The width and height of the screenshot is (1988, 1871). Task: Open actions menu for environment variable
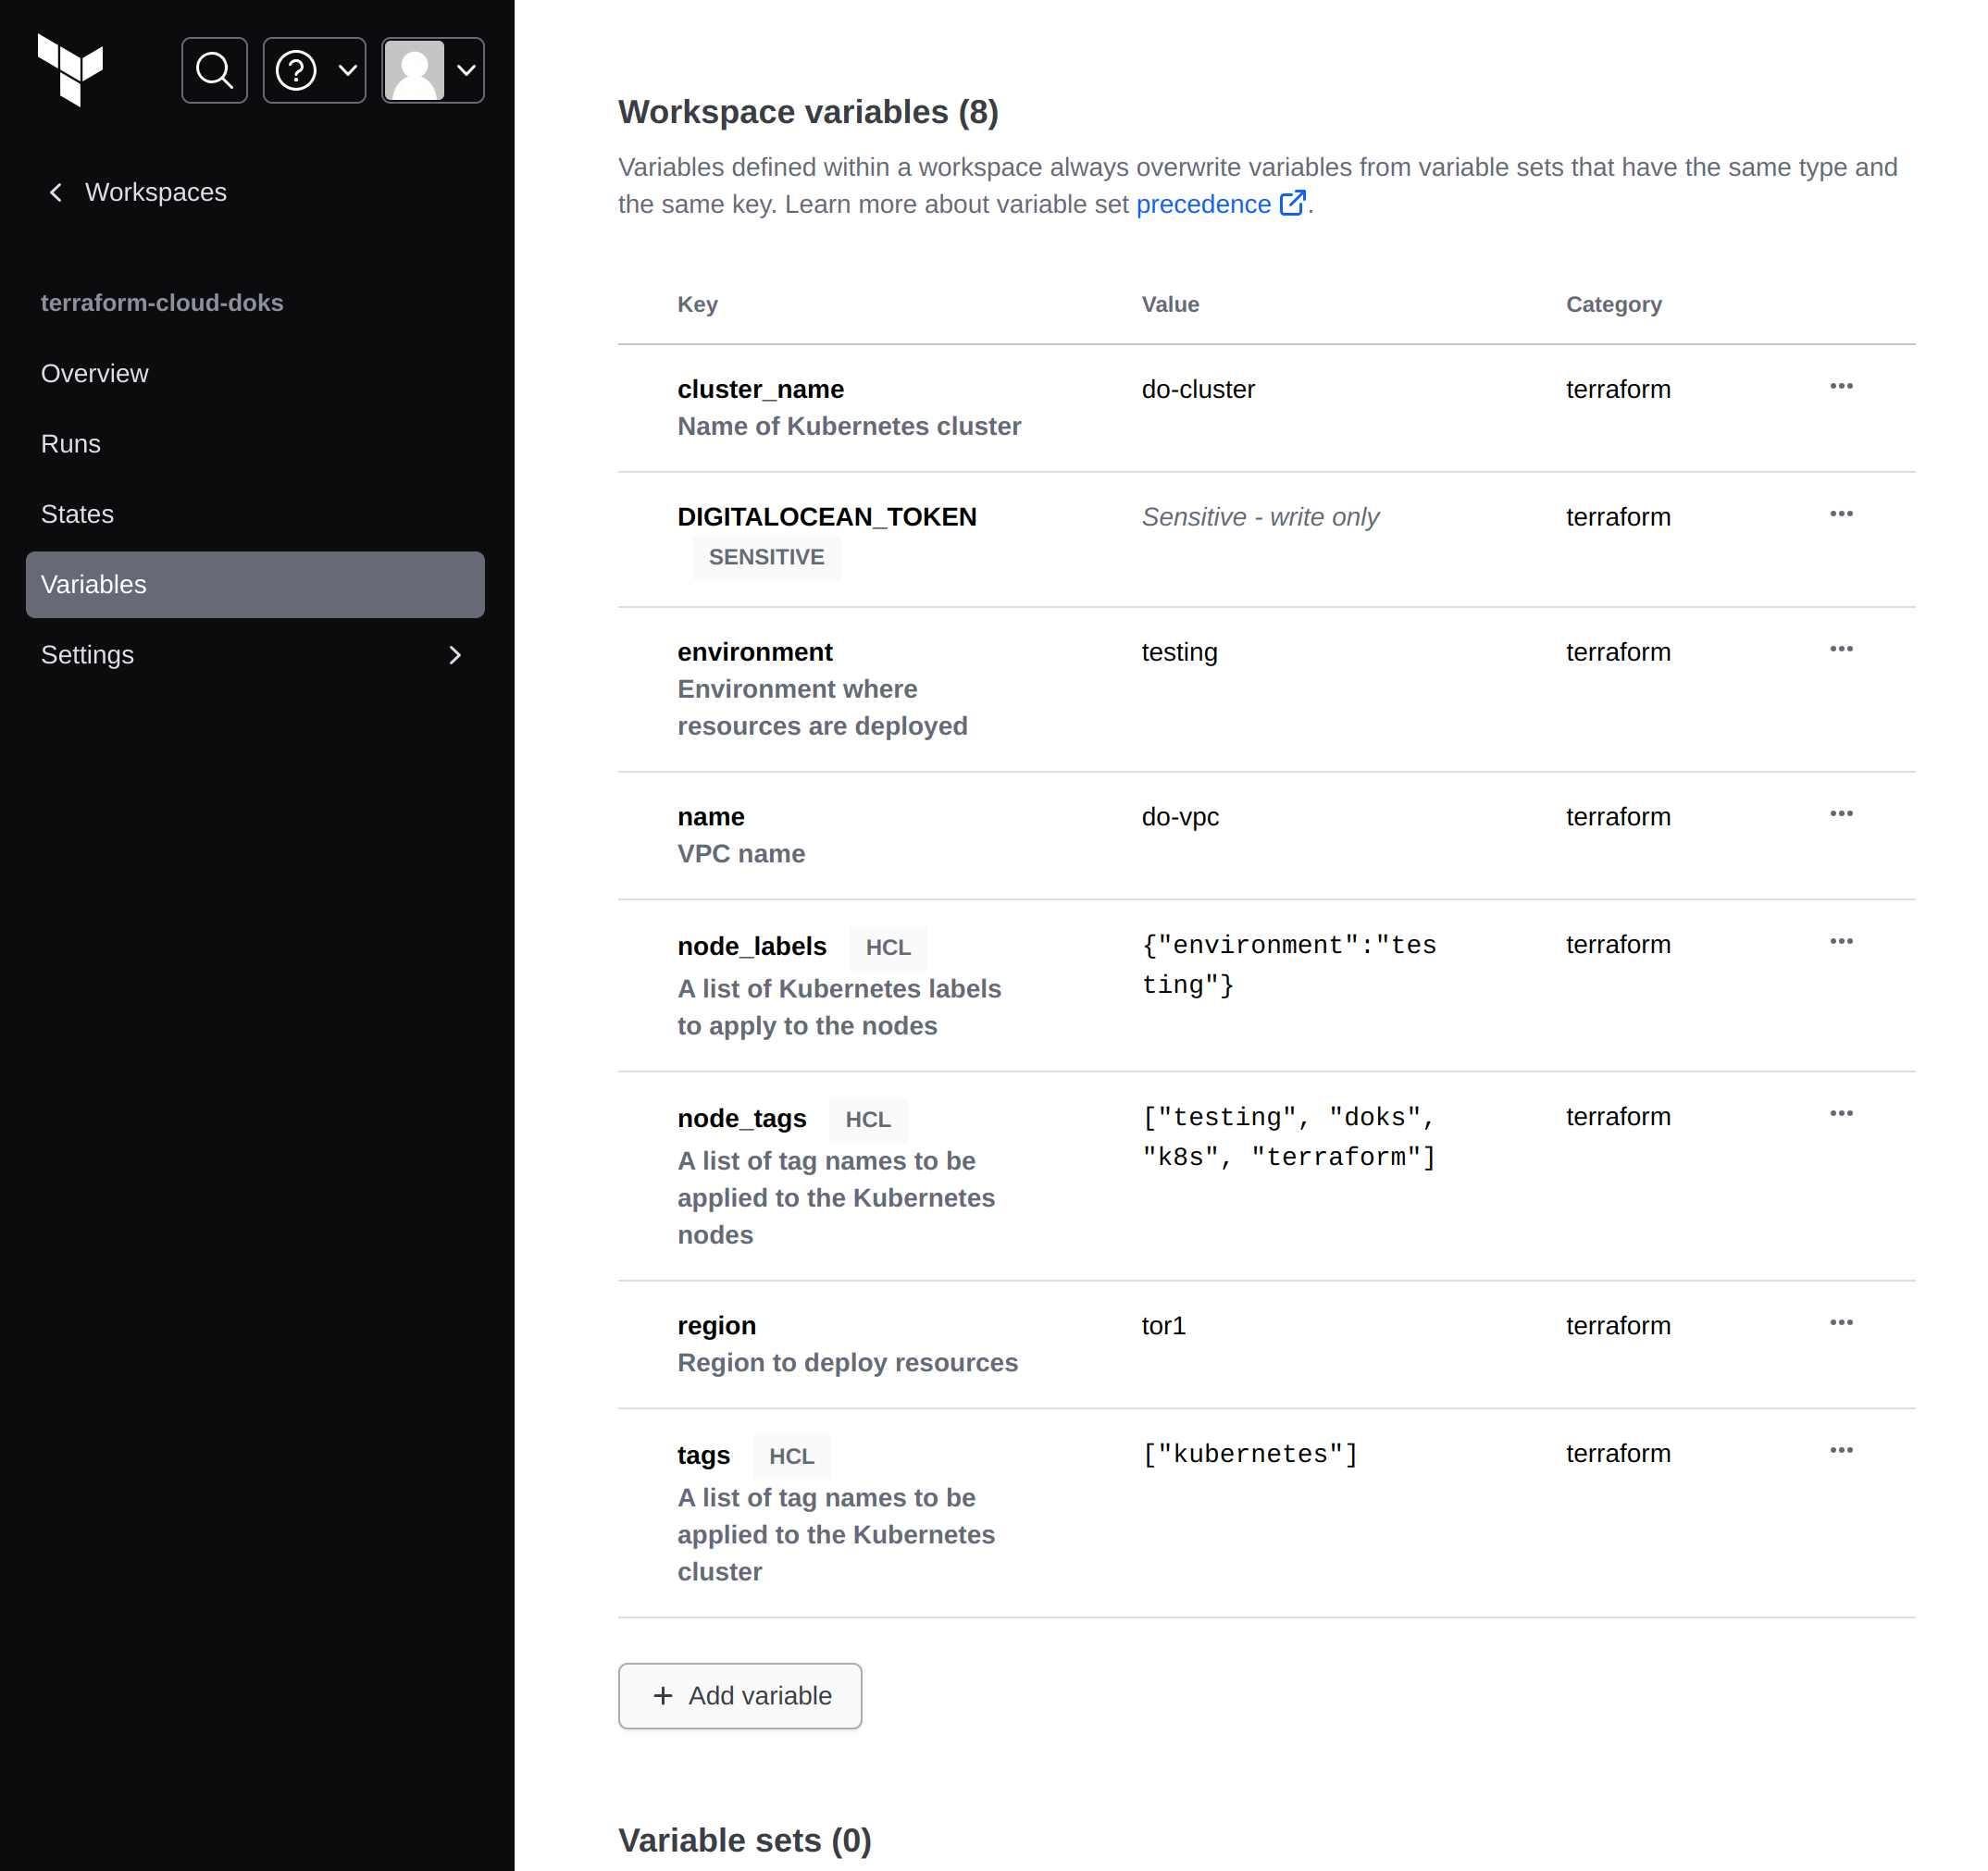[1841, 649]
